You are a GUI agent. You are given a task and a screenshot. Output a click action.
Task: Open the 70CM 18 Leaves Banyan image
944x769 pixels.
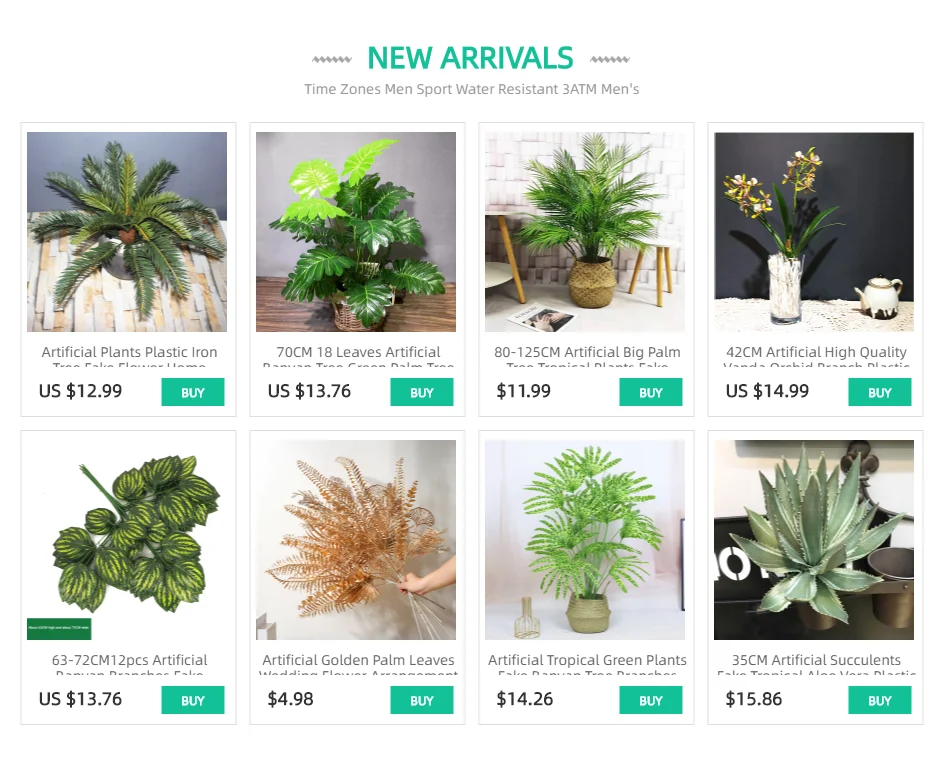356,232
